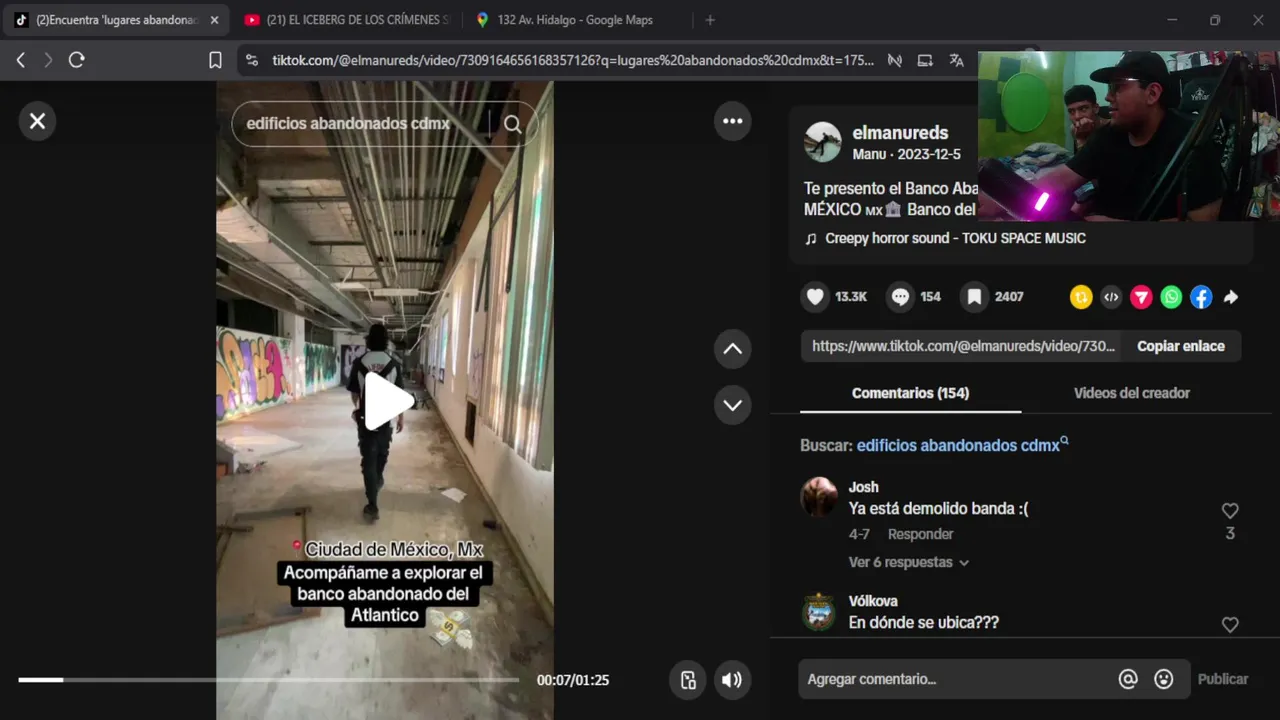Image resolution: width=1280 pixels, height=720 pixels.
Task: Click the Vólkova commenter name
Action: pos(873,601)
